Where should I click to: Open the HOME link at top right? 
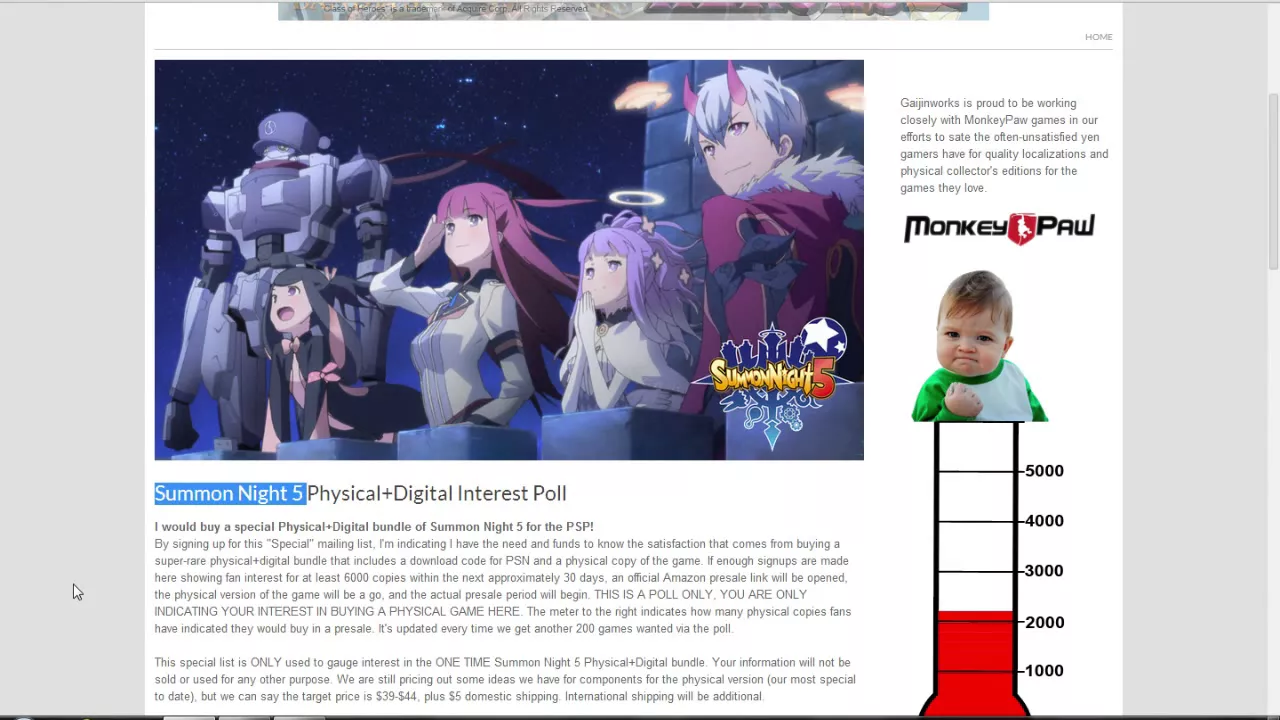coord(1098,37)
